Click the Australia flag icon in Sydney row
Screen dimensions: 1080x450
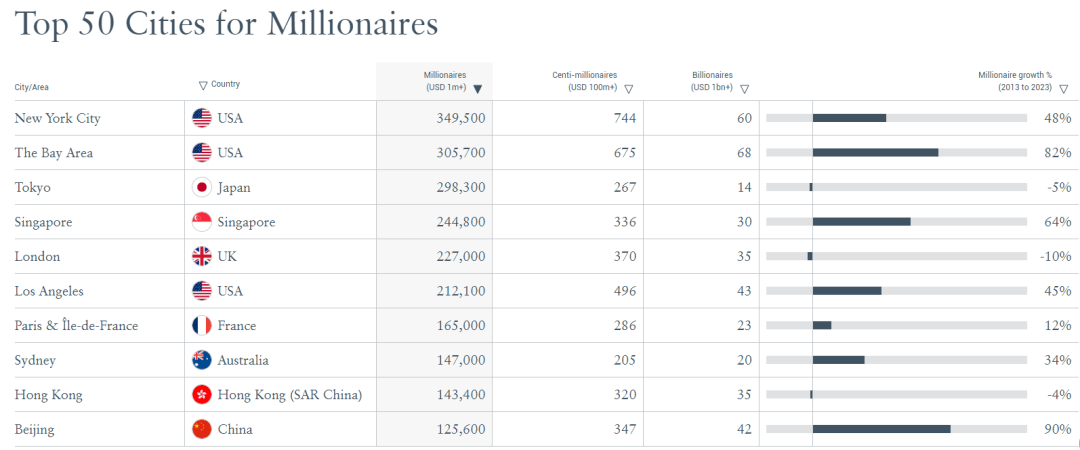pyautogui.click(x=202, y=360)
